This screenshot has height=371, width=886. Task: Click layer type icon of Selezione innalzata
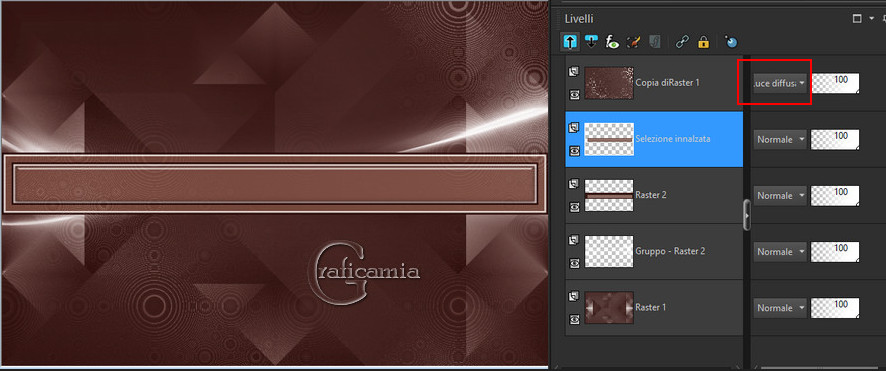574,128
